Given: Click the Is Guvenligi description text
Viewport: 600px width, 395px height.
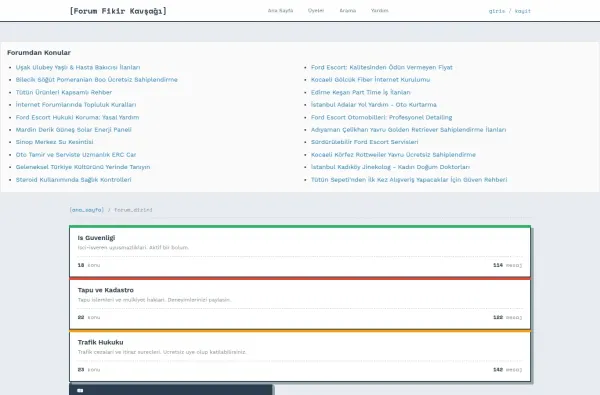Looking at the screenshot, I should (133, 248).
